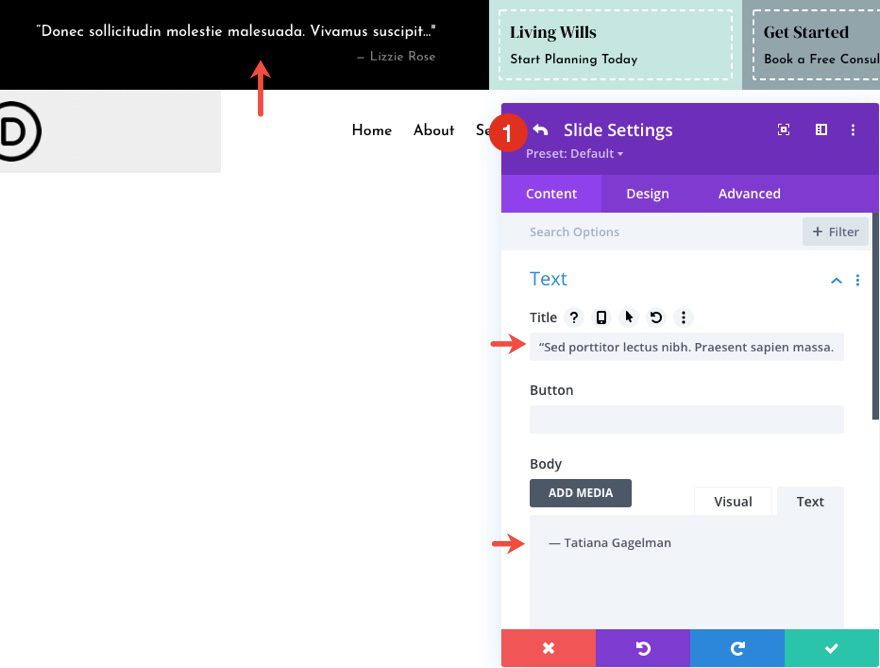Screen dimensions: 880x668
Task: Undo the last change in the builder
Action: coord(642,648)
